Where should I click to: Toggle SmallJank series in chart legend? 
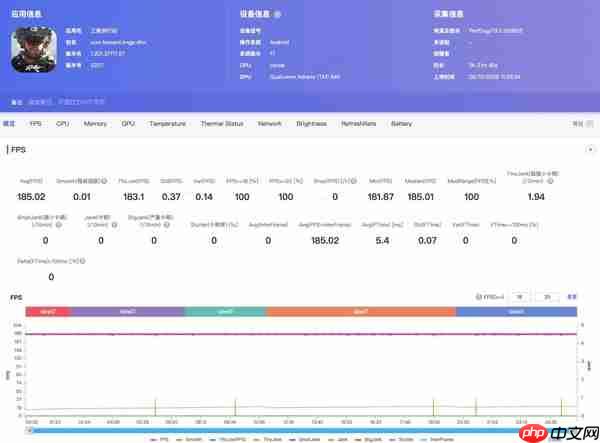304,440
